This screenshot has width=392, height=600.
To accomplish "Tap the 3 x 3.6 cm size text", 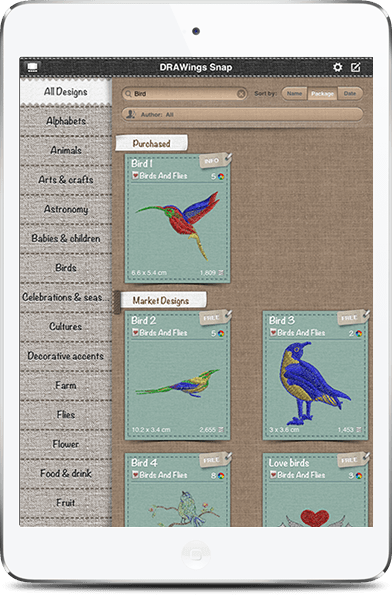I will pos(284,430).
